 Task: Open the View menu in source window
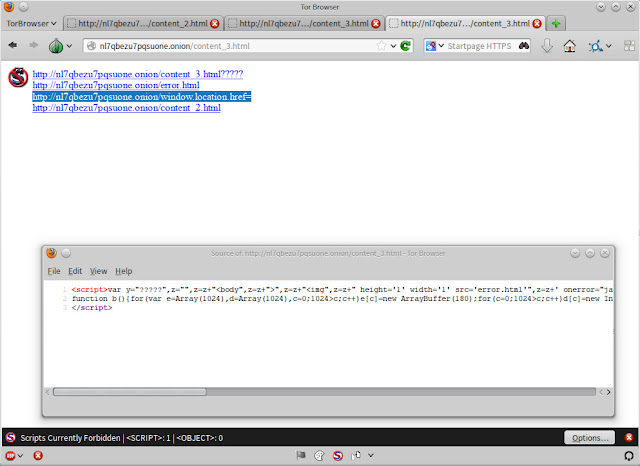[98, 271]
